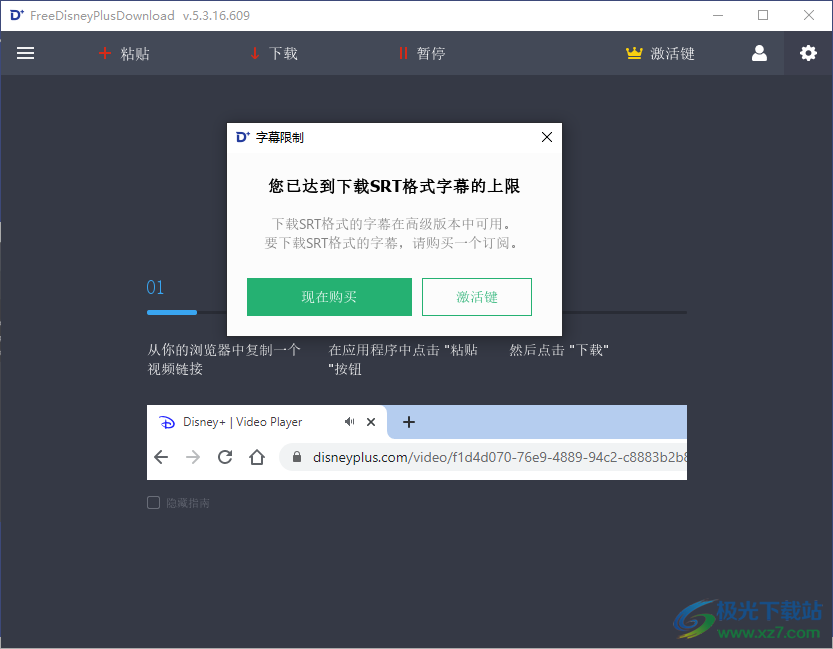Minimize the FreeDisneyPlusDownload window
Screen dimensions: 833x649
tap(718, 15)
